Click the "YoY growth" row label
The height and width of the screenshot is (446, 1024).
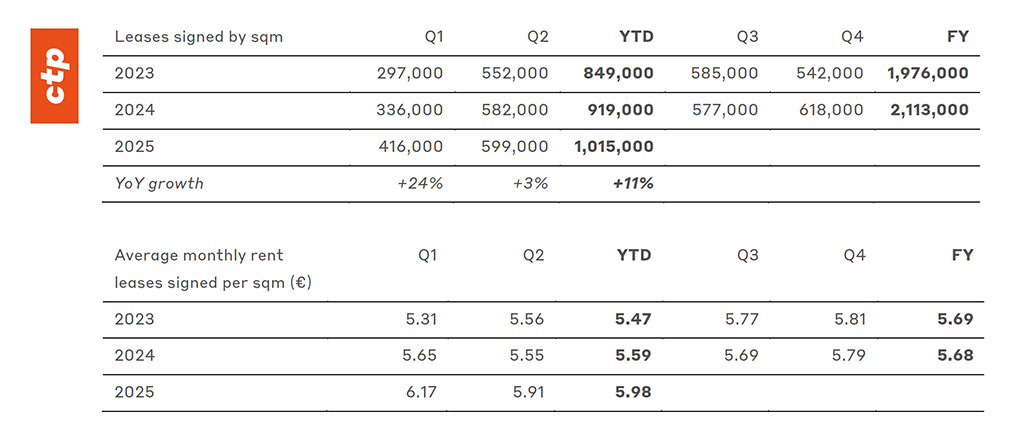159,184
